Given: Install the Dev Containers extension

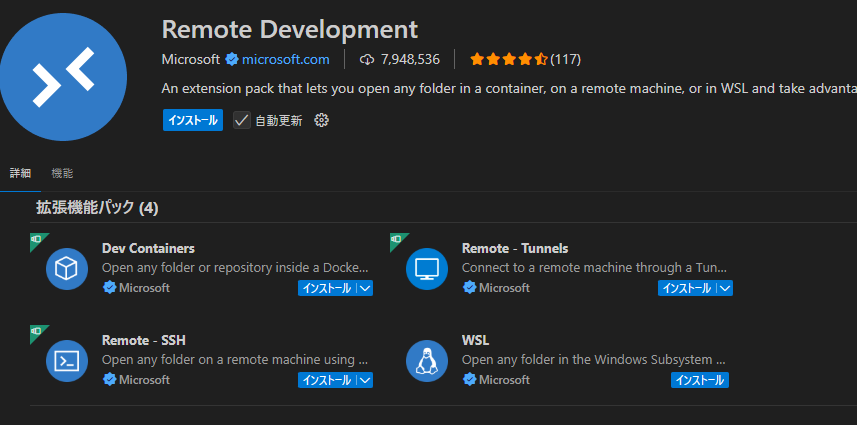Looking at the screenshot, I should tap(327, 288).
